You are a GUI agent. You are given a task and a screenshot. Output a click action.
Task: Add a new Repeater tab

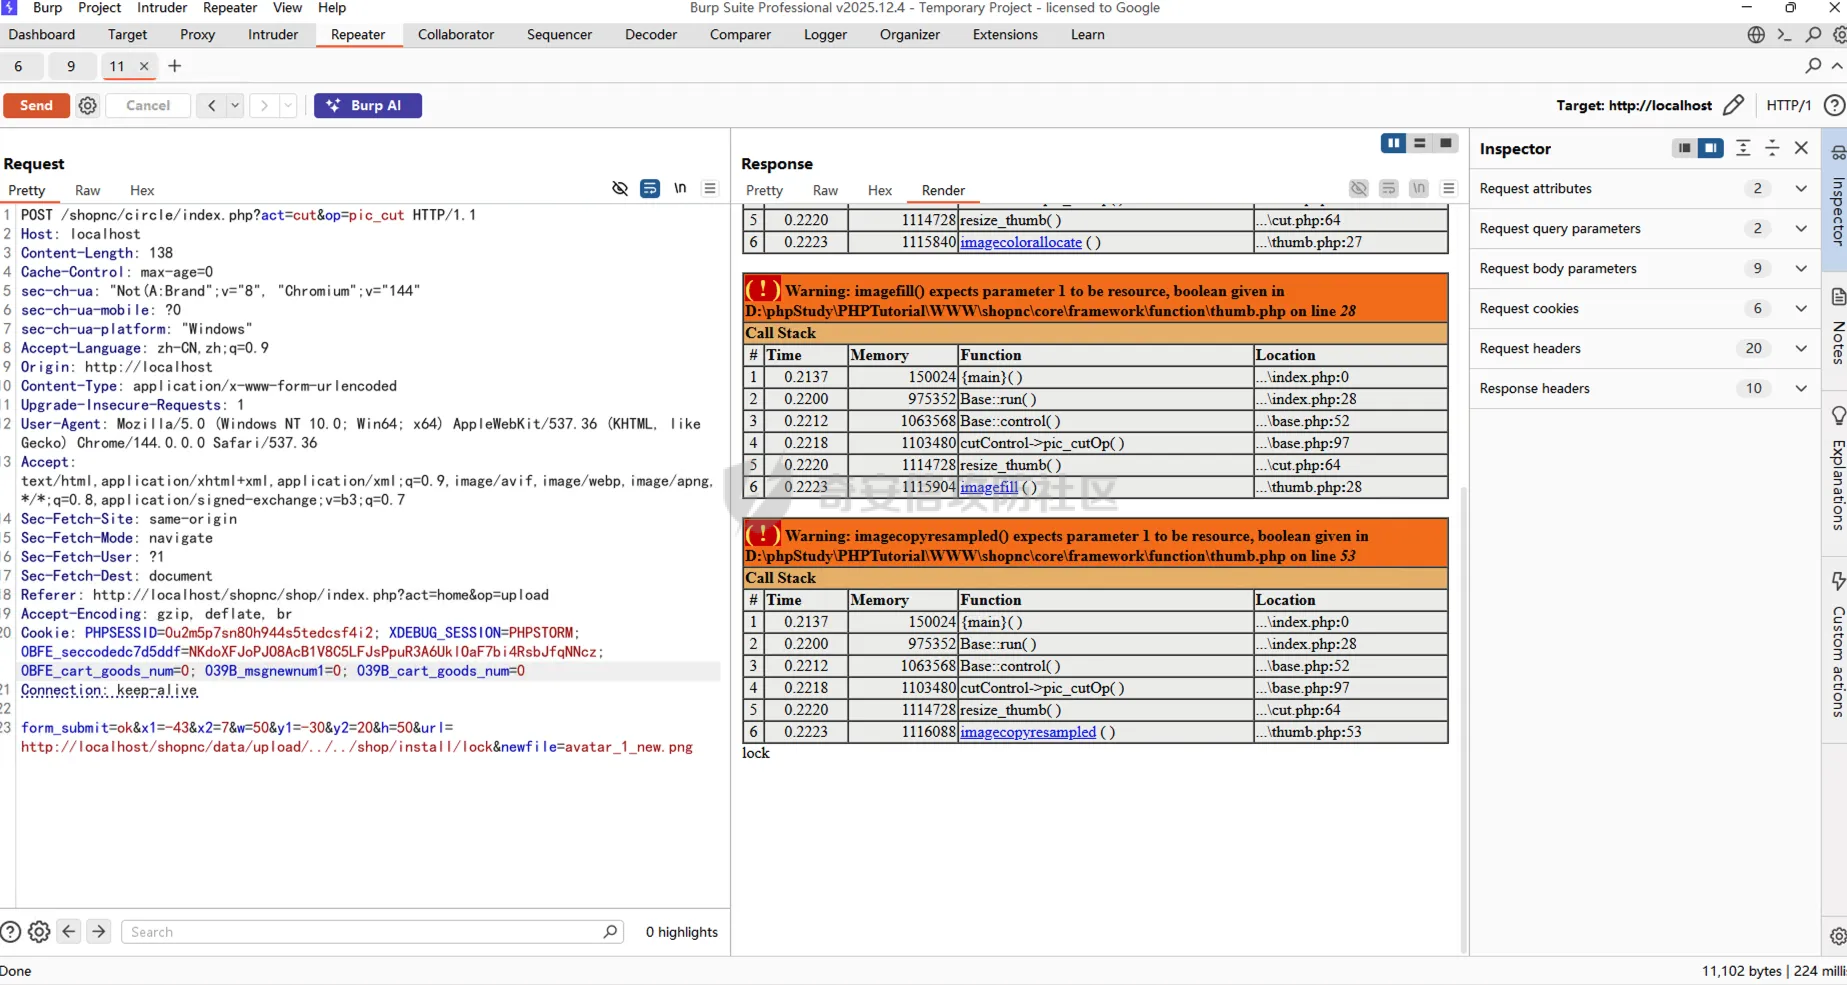pyautogui.click(x=175, y=66)
